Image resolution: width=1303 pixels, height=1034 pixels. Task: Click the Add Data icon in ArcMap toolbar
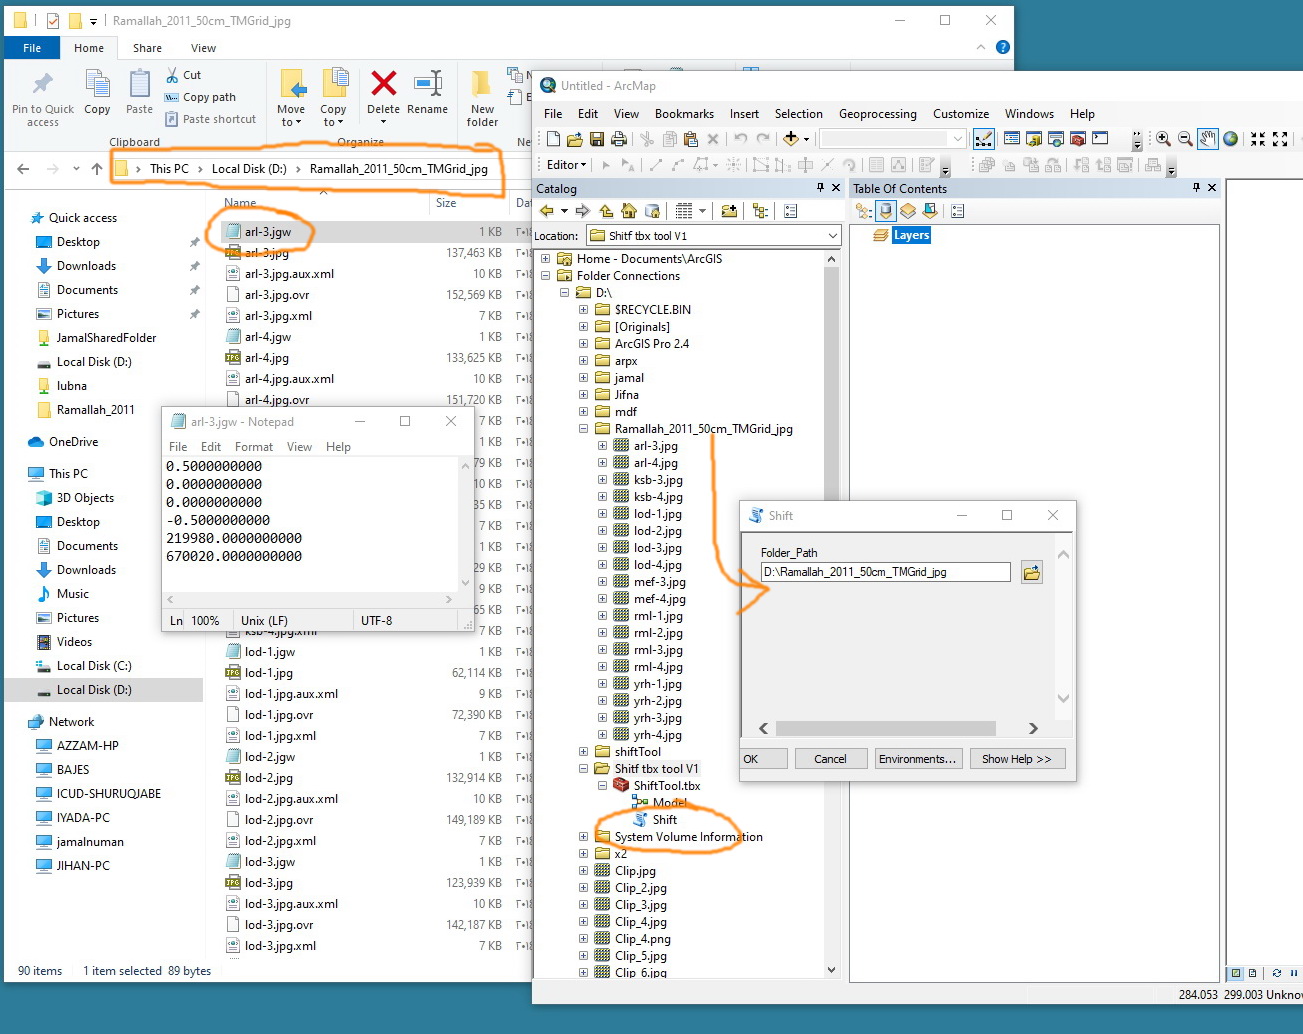[791, 139]
